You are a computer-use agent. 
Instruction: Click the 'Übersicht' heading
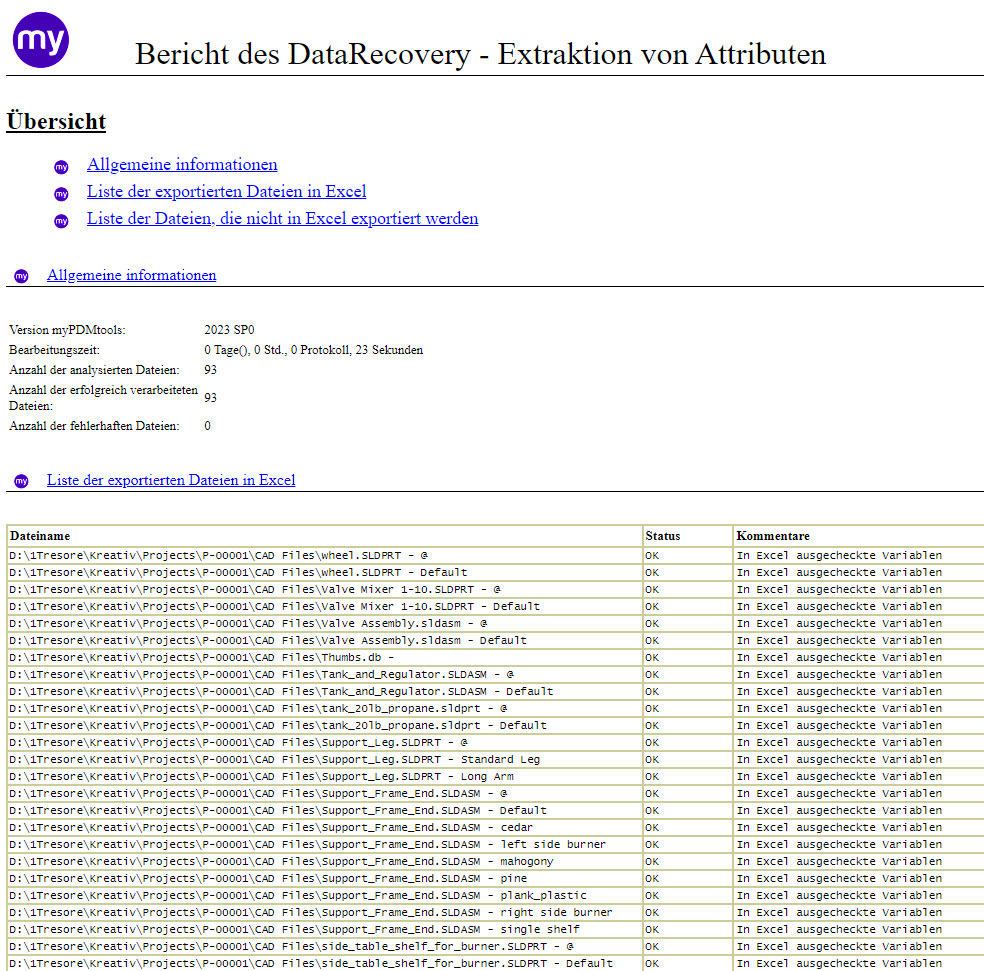pos(56,121)
